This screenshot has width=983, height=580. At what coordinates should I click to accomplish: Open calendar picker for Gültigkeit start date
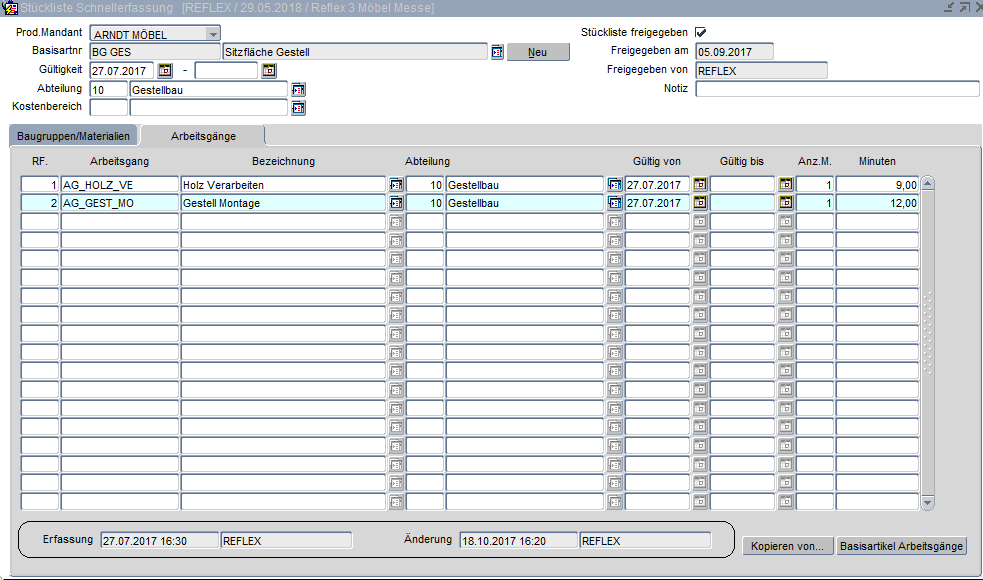(x=165, y=71)
